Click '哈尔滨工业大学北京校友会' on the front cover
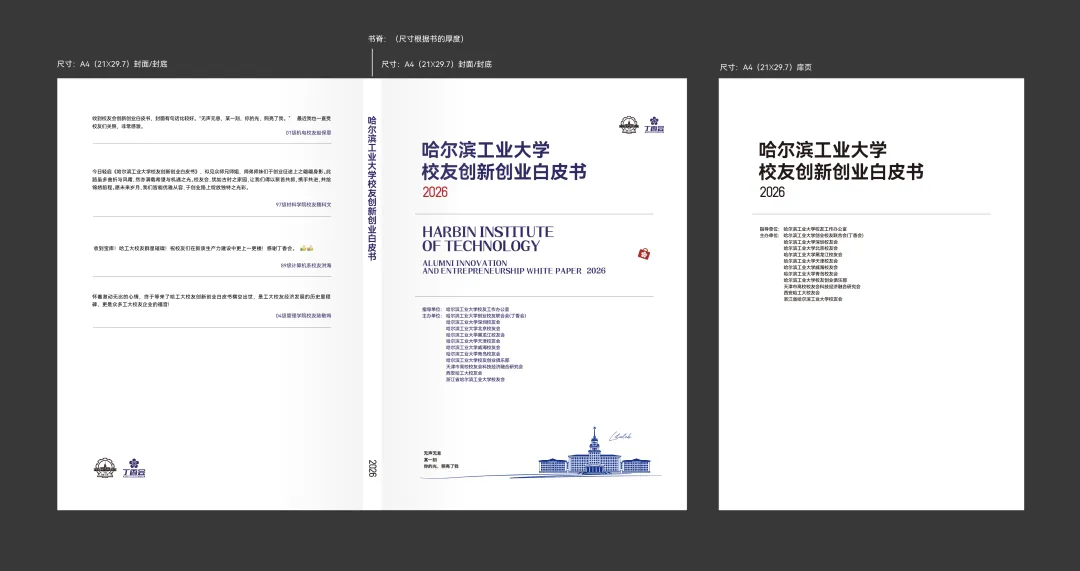 [x=473, y=329]
